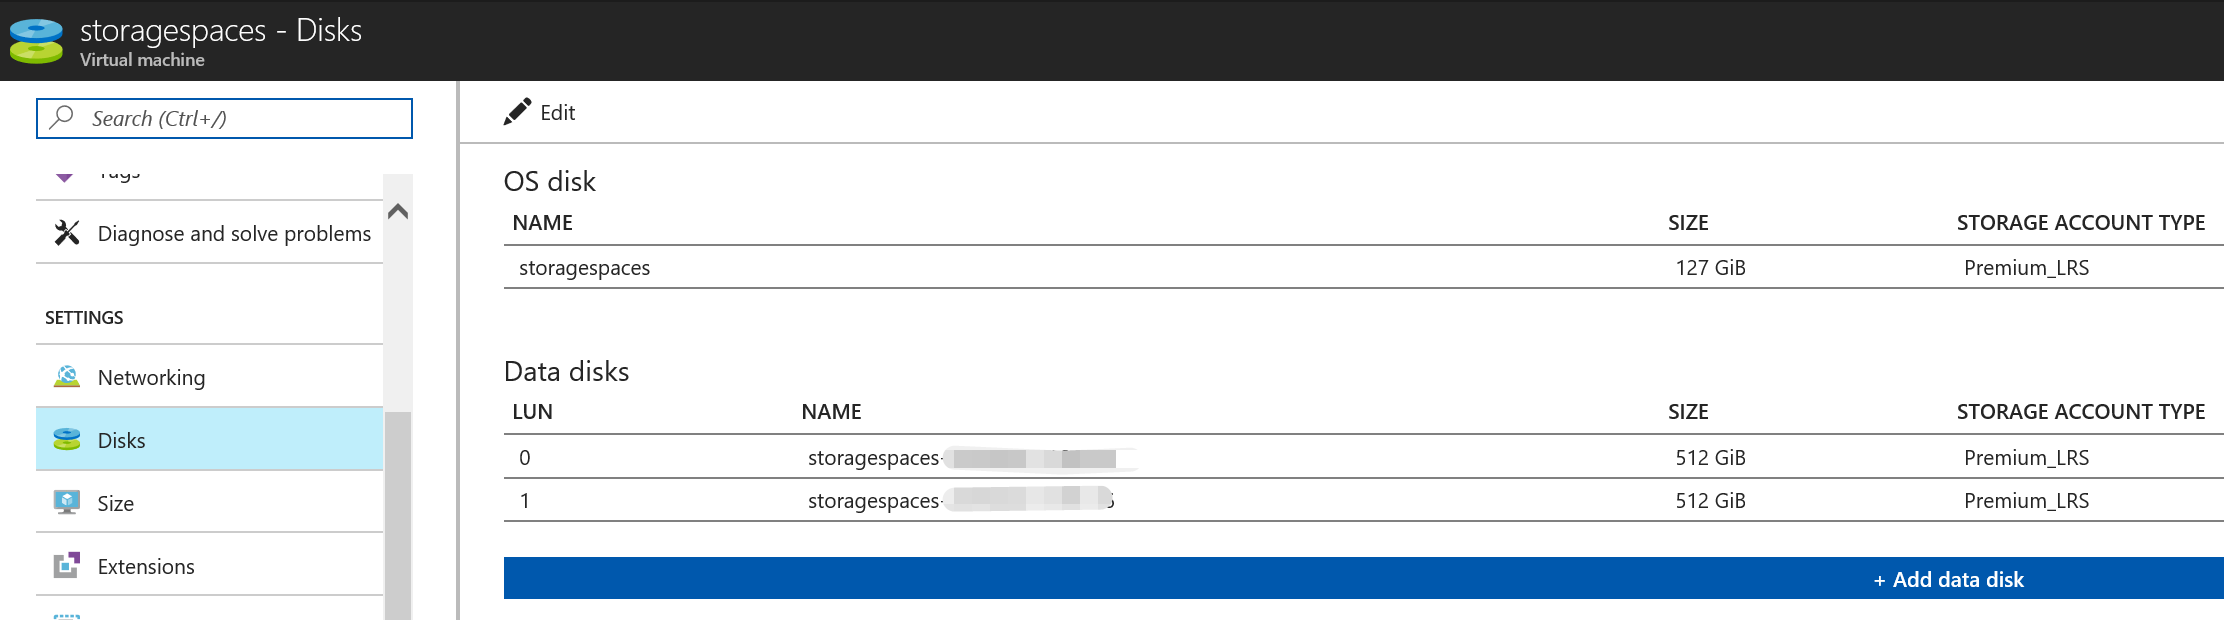Click the storagespaces disk logo in header

36,41
